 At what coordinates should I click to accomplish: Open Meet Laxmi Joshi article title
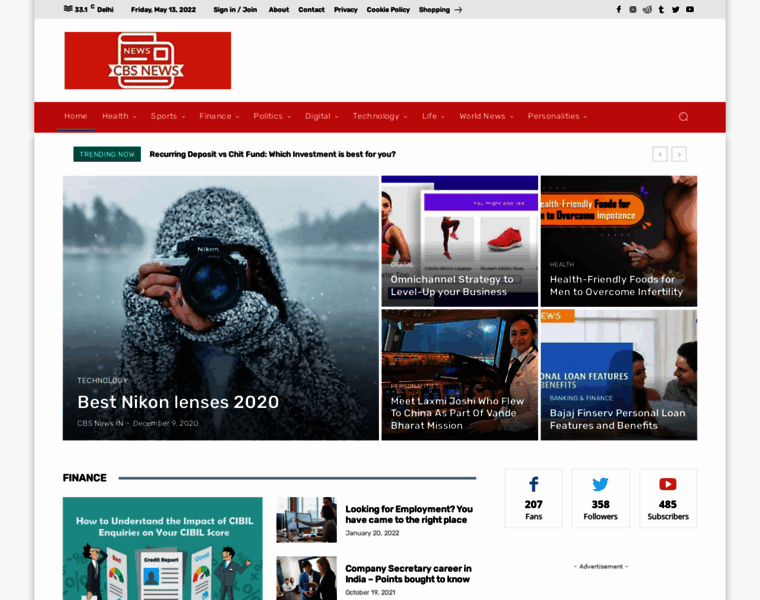(x=457, y=413)
